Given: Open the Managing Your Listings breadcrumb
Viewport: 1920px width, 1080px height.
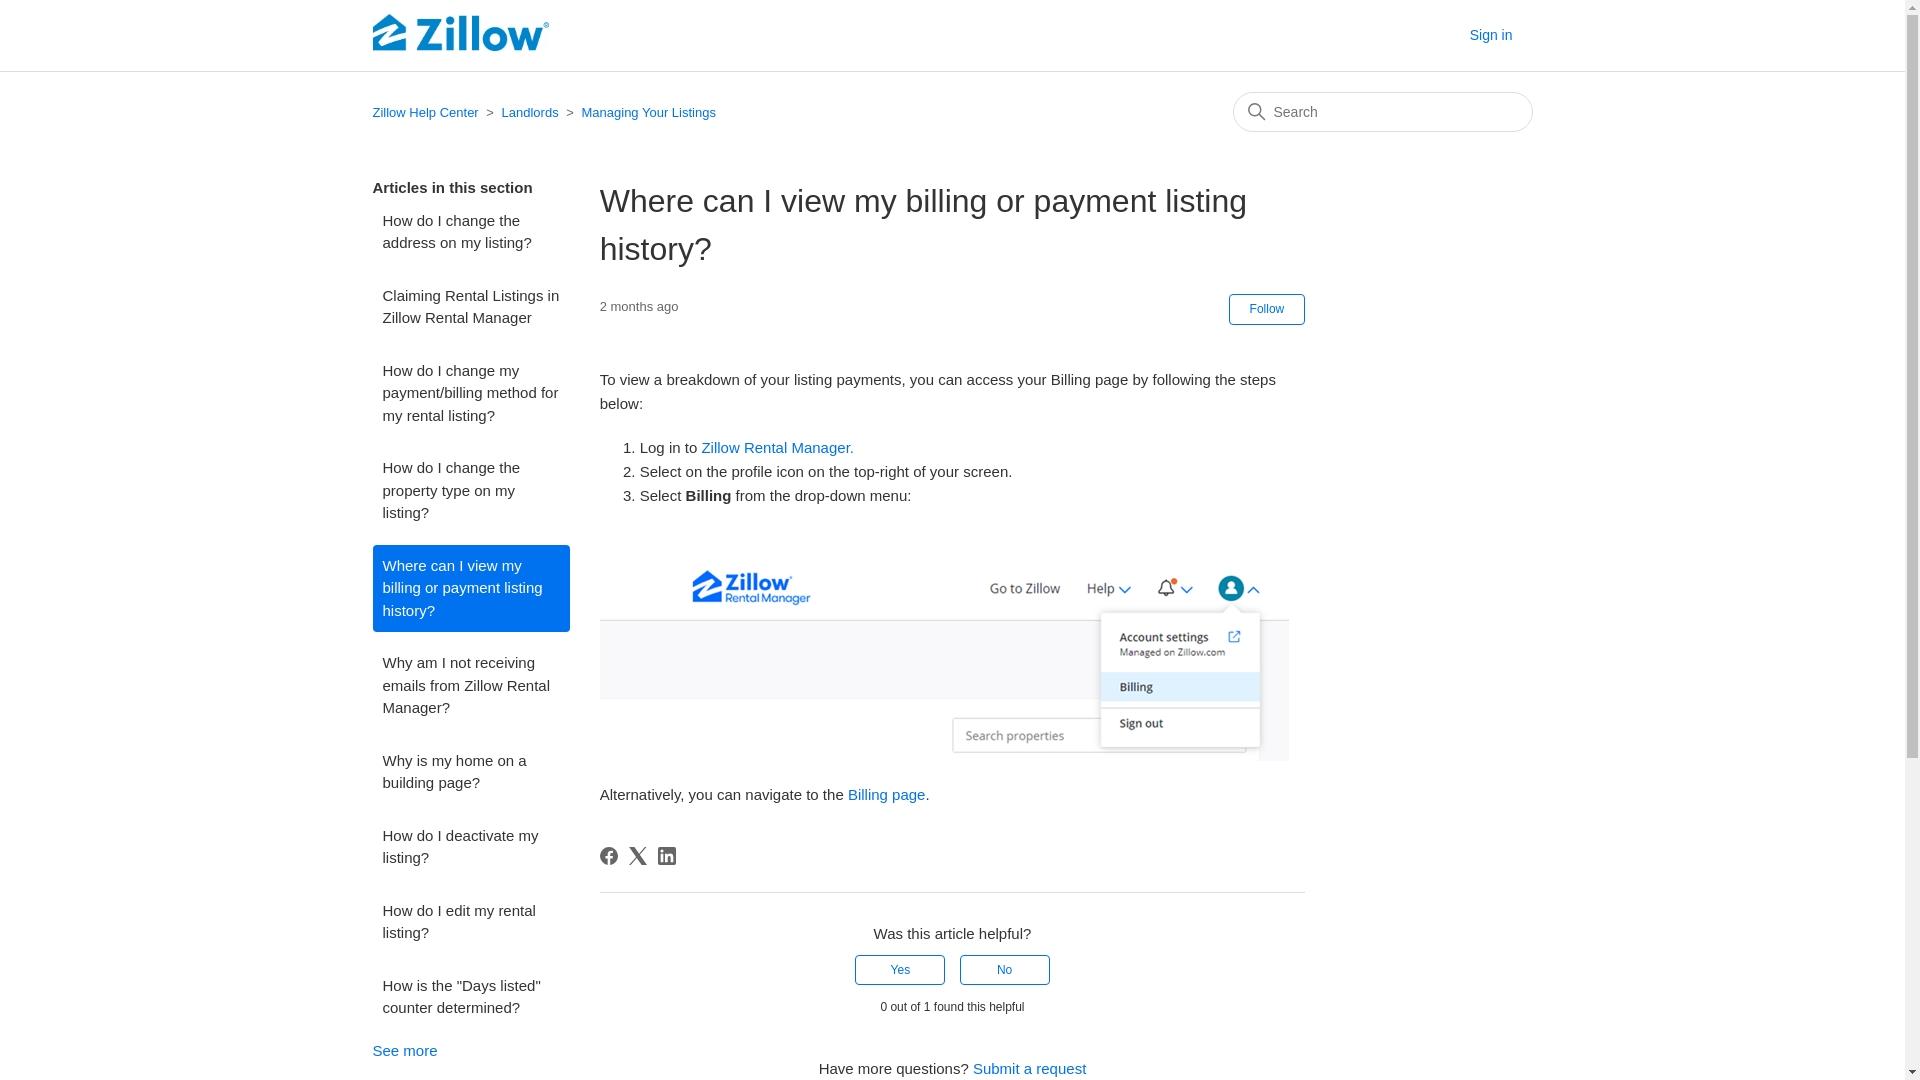Looking at the screenshot, I should click(x=649, y=112).
